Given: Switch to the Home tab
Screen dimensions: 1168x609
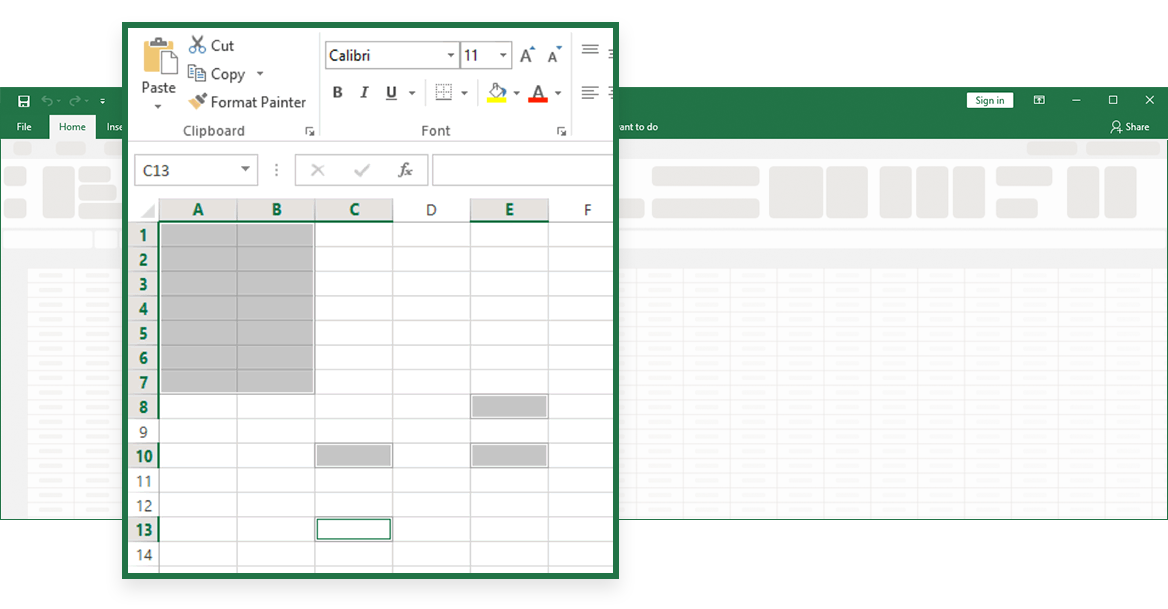Looking at the screenshot, I should 72,127.
